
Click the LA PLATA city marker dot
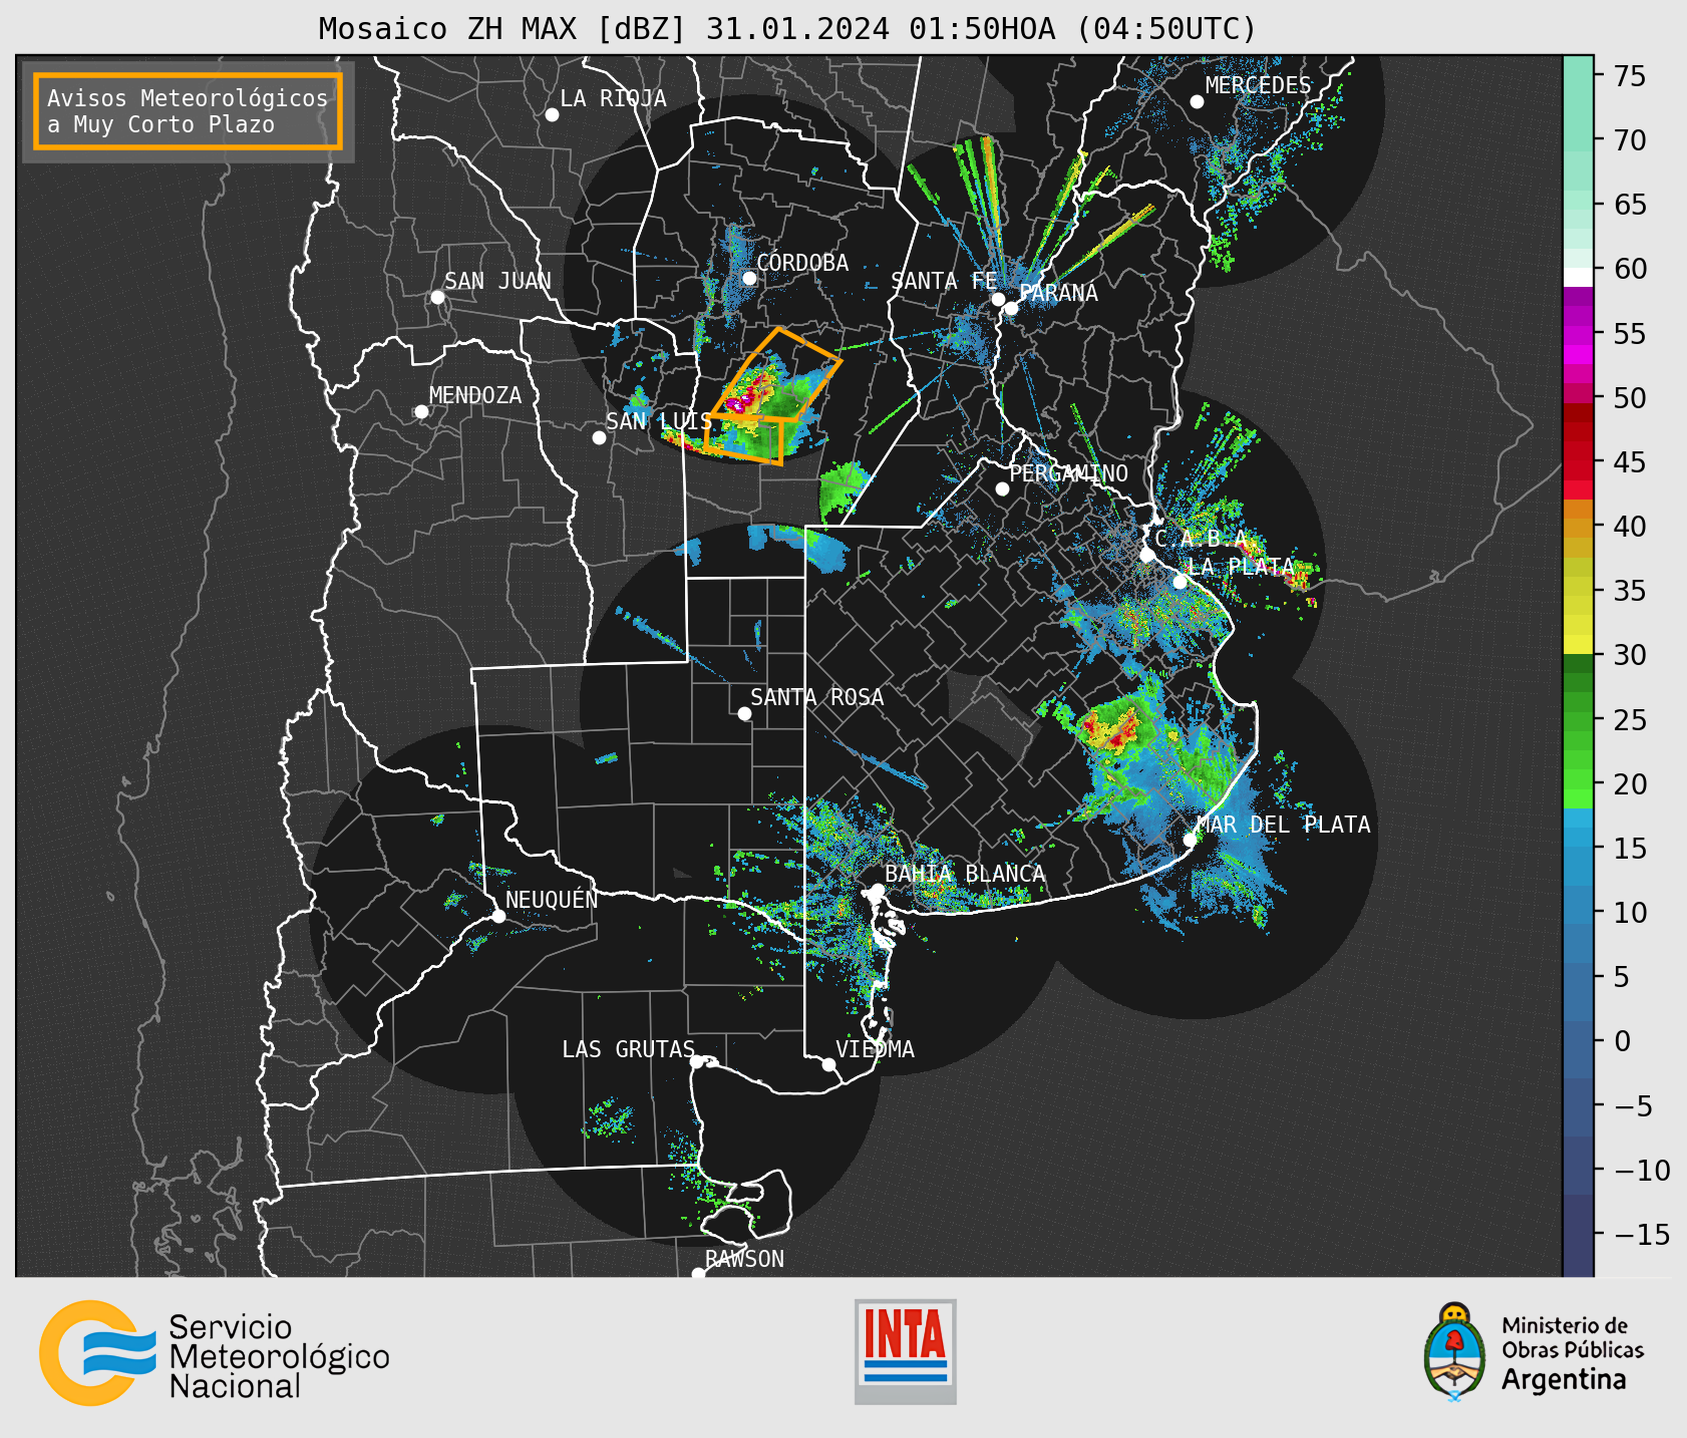tap(1180, 582)
